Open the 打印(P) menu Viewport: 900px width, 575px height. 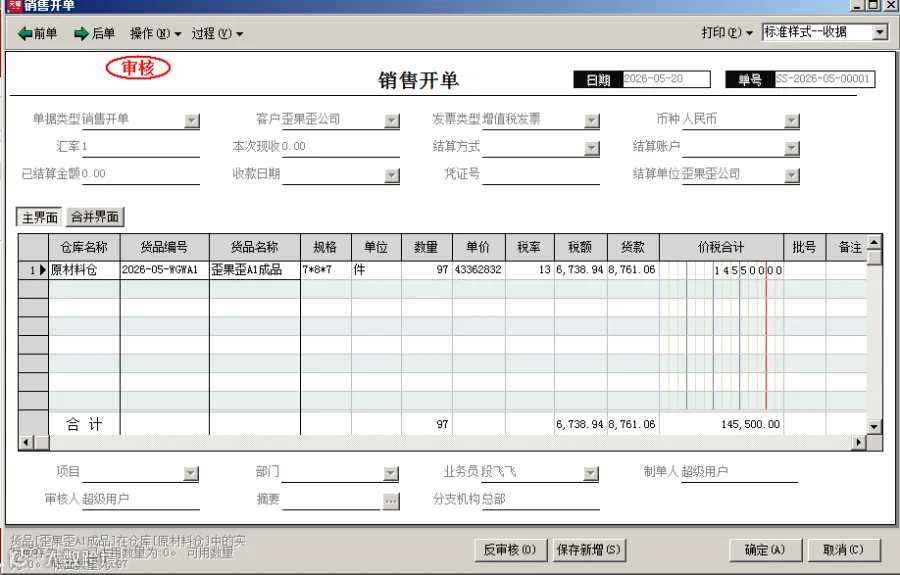tap(727, 32)
